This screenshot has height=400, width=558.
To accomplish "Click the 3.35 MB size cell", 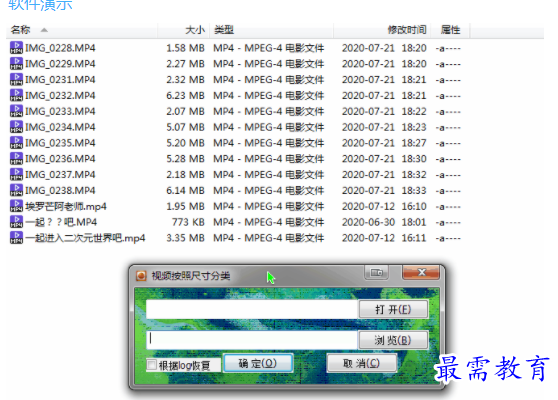I will [185, 238].
